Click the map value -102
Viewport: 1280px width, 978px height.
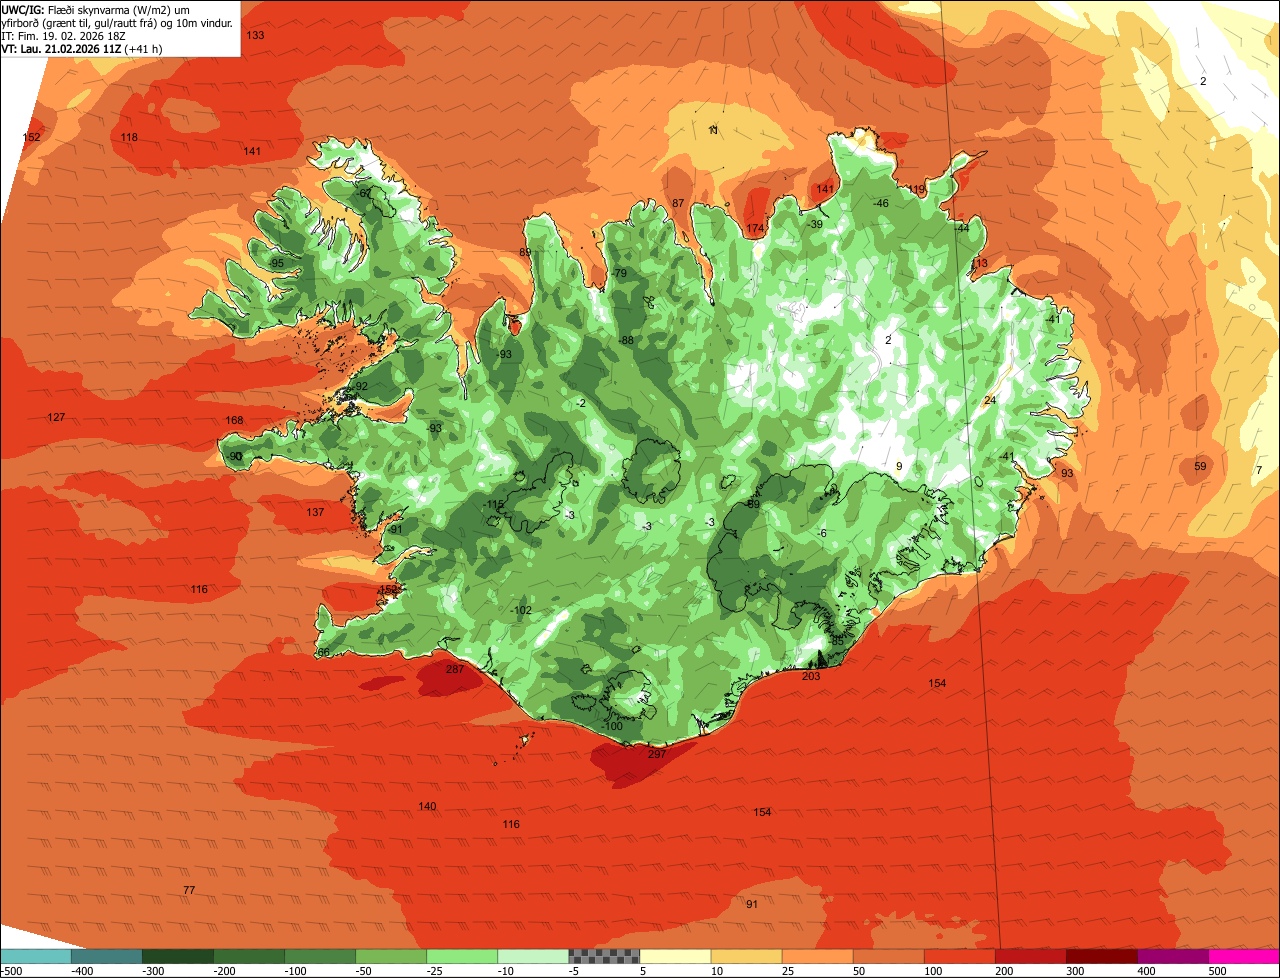pos(521,610)
